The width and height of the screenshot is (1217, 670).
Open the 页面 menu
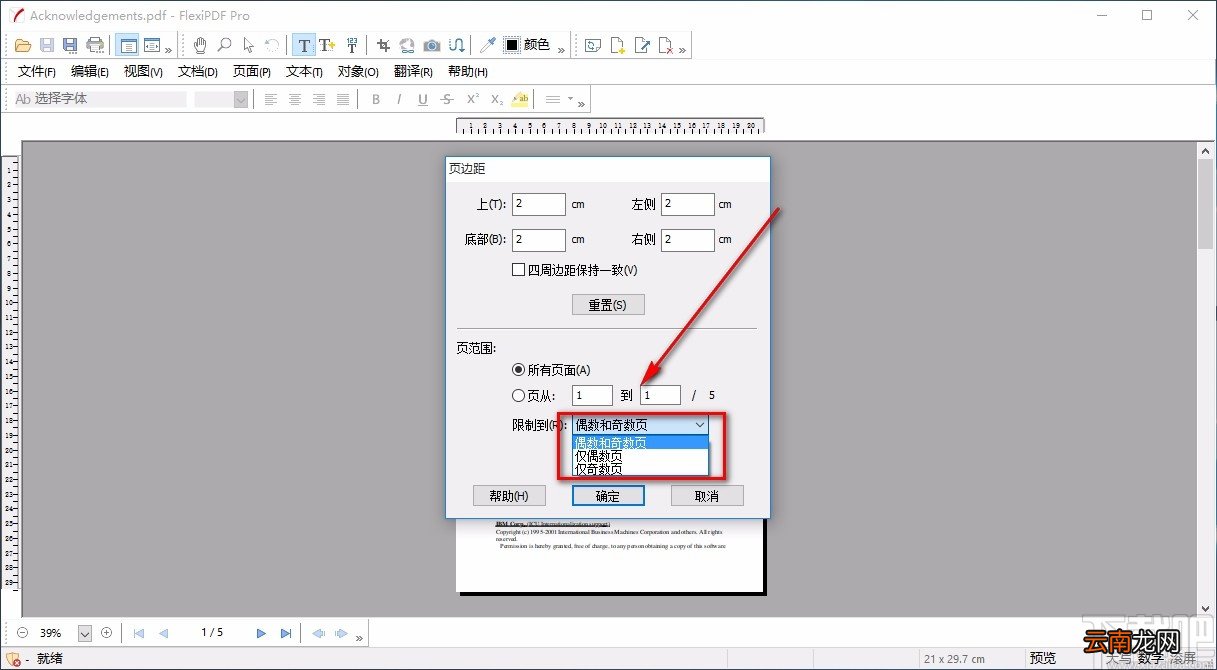[252, 72]
